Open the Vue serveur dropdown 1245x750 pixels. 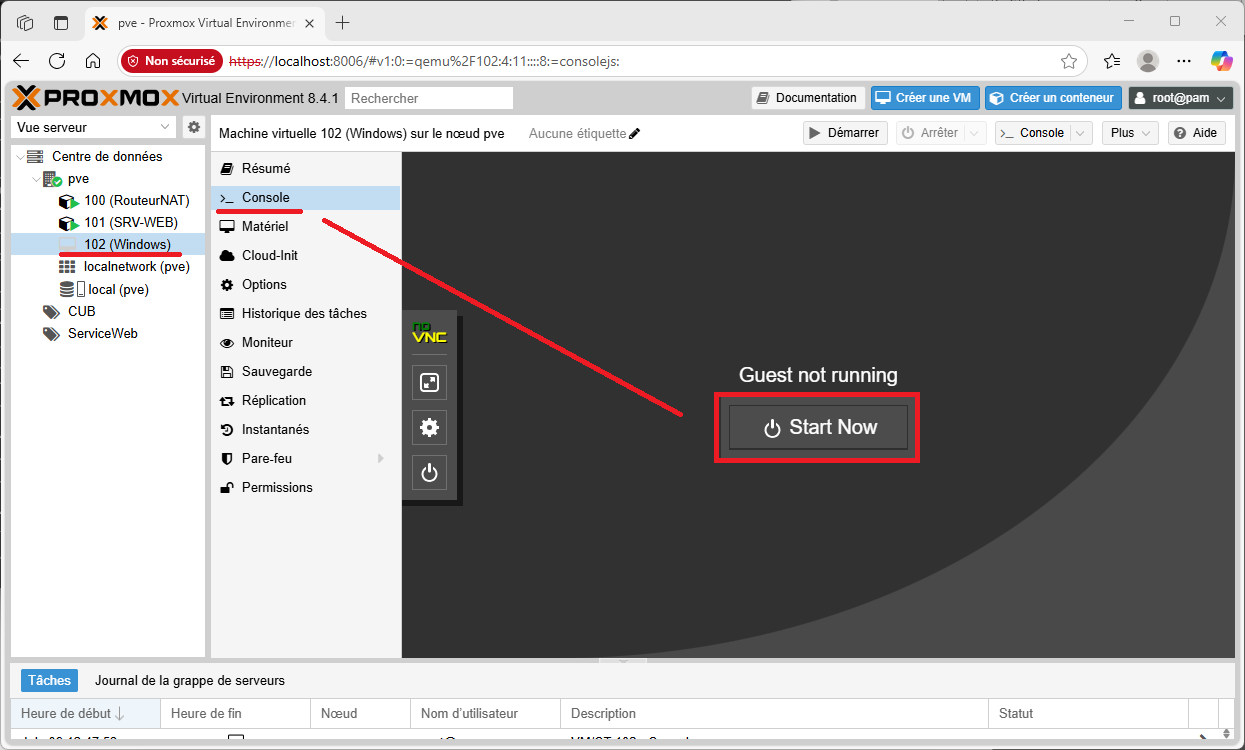(x=95, y=127)
